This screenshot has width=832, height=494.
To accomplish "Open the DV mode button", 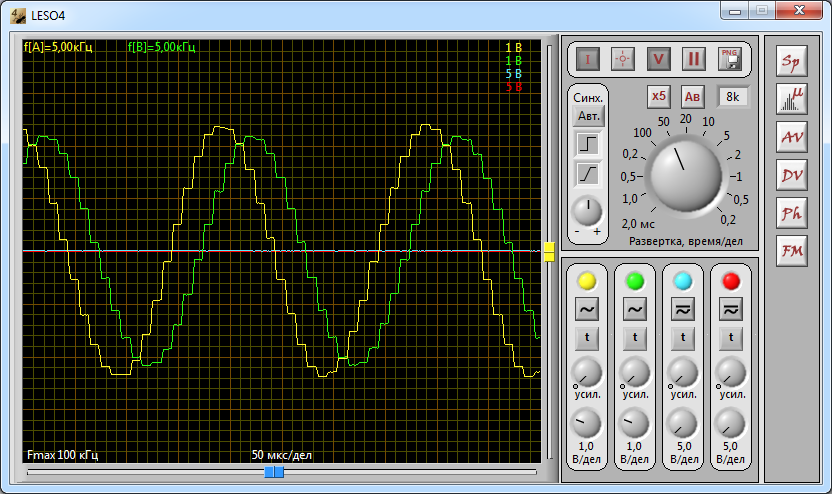I will [792, 175].
